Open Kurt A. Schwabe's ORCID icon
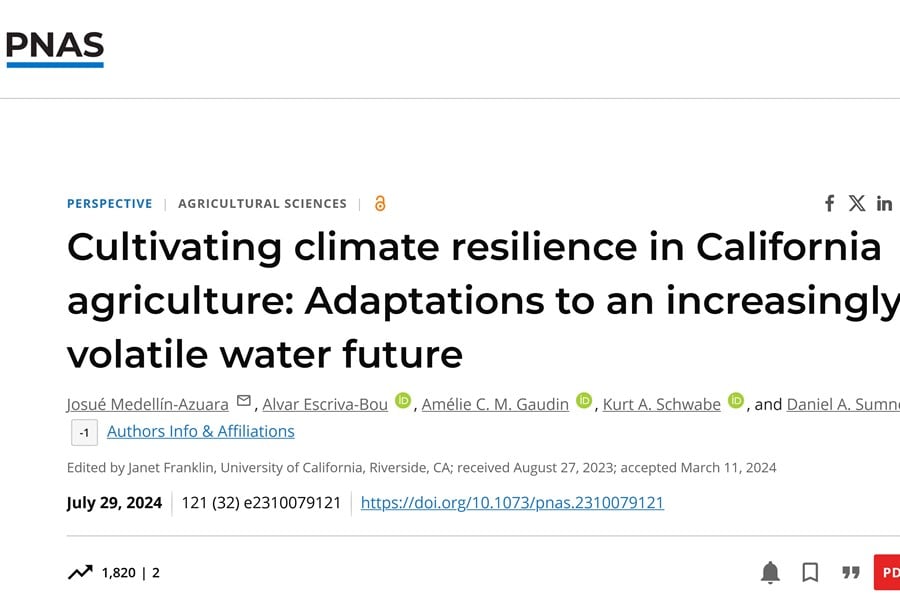Image resolution: width=900 pixels, height=600 pixels. pos(736,401)
